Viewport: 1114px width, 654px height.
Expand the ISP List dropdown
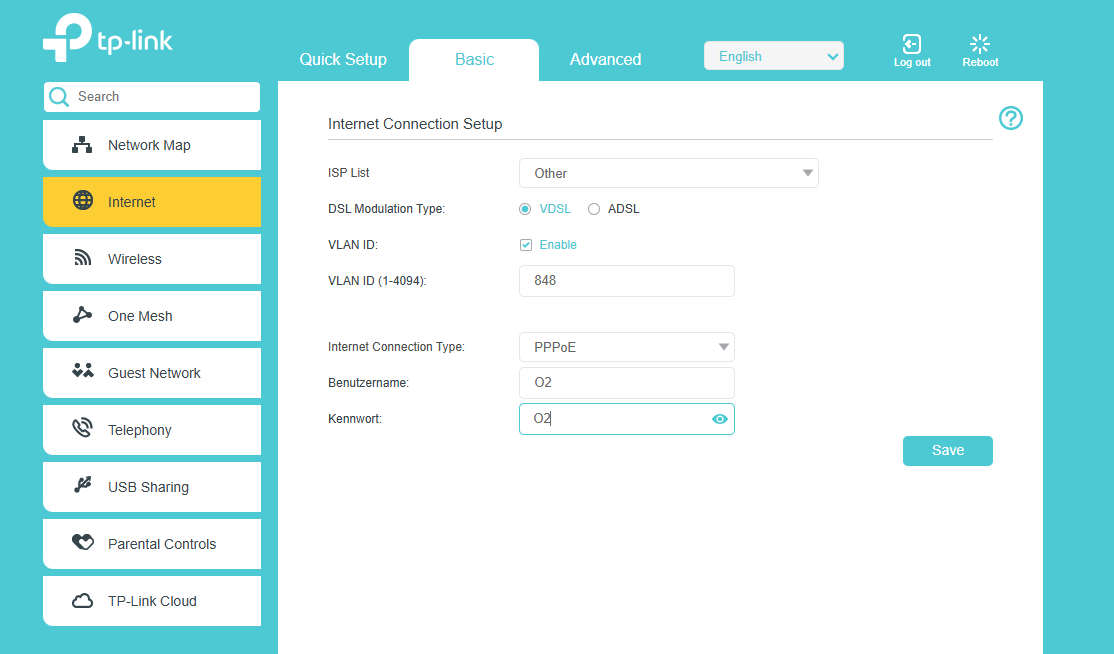coord(668,173)
